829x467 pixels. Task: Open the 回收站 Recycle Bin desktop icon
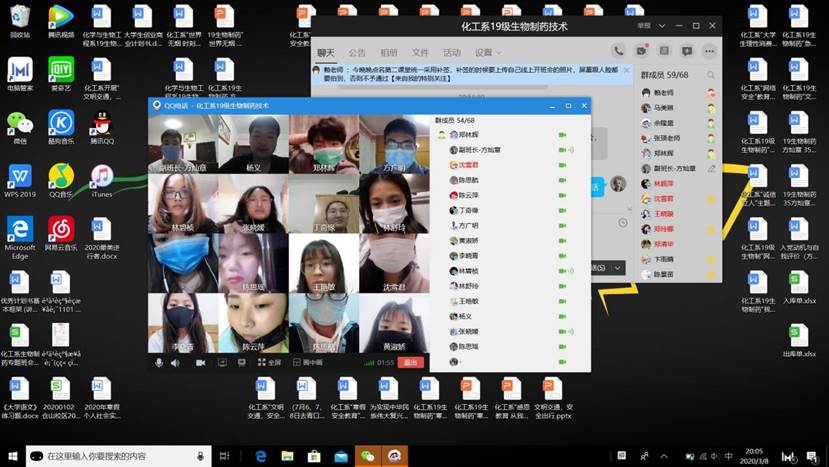20,22
